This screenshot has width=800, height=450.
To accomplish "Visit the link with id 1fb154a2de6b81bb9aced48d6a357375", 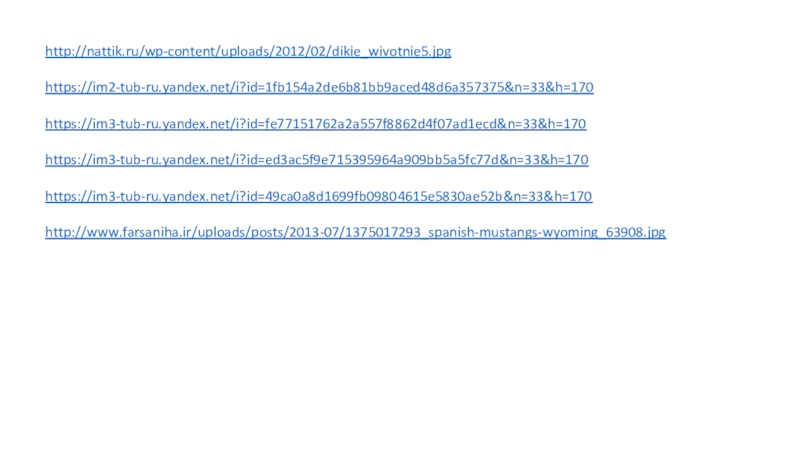I will [319, 87].
